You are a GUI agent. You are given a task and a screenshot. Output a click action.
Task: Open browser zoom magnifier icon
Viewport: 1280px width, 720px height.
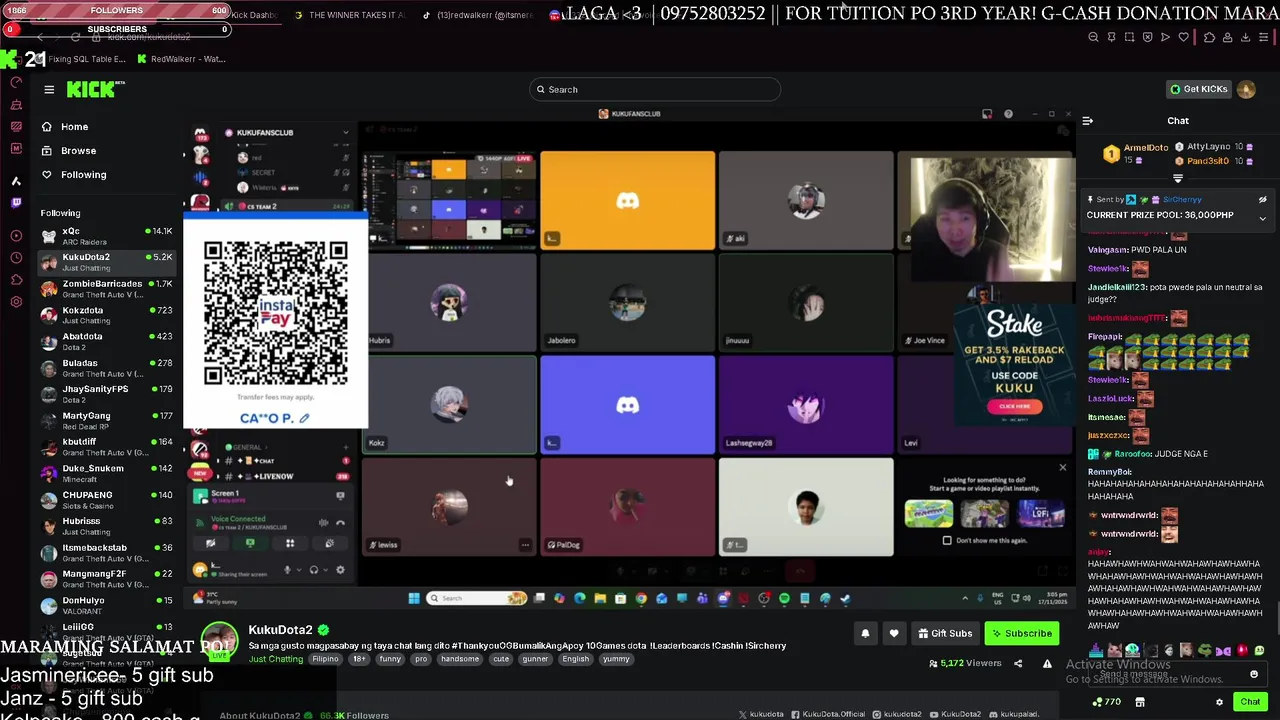click(x=1093, y=37)
